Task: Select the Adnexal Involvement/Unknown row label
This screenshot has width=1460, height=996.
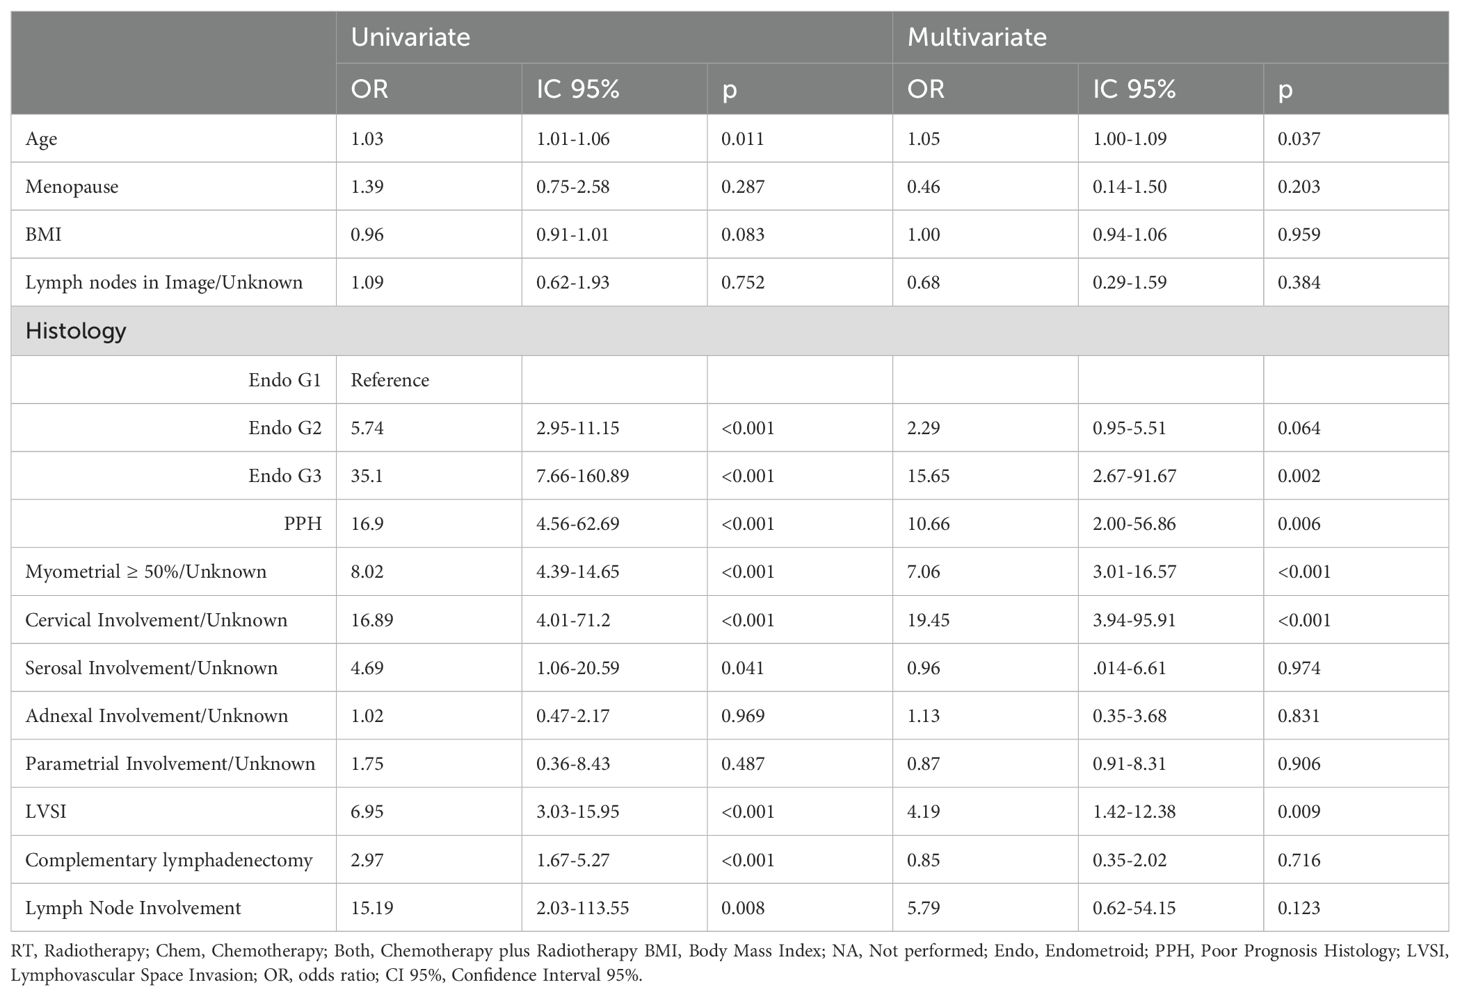Action: 156,716
